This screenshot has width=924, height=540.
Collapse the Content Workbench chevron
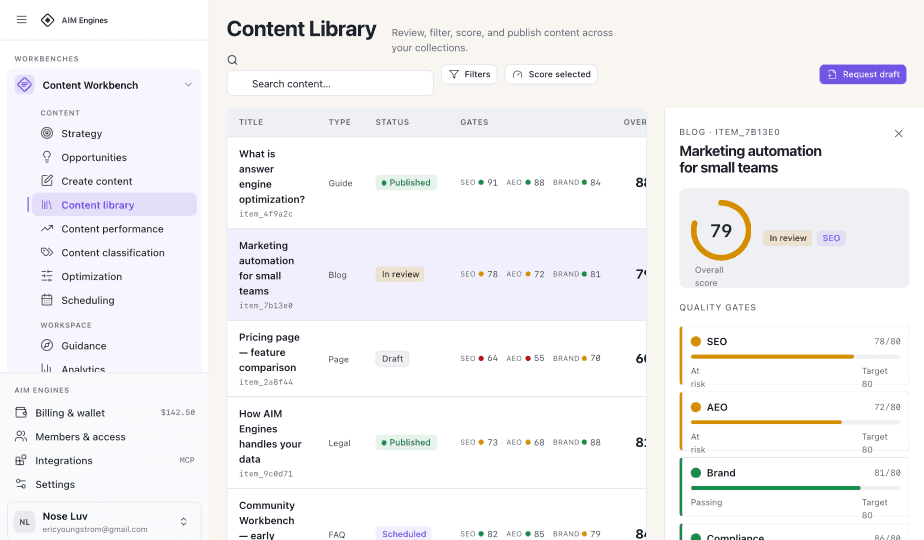click(188, 84)
